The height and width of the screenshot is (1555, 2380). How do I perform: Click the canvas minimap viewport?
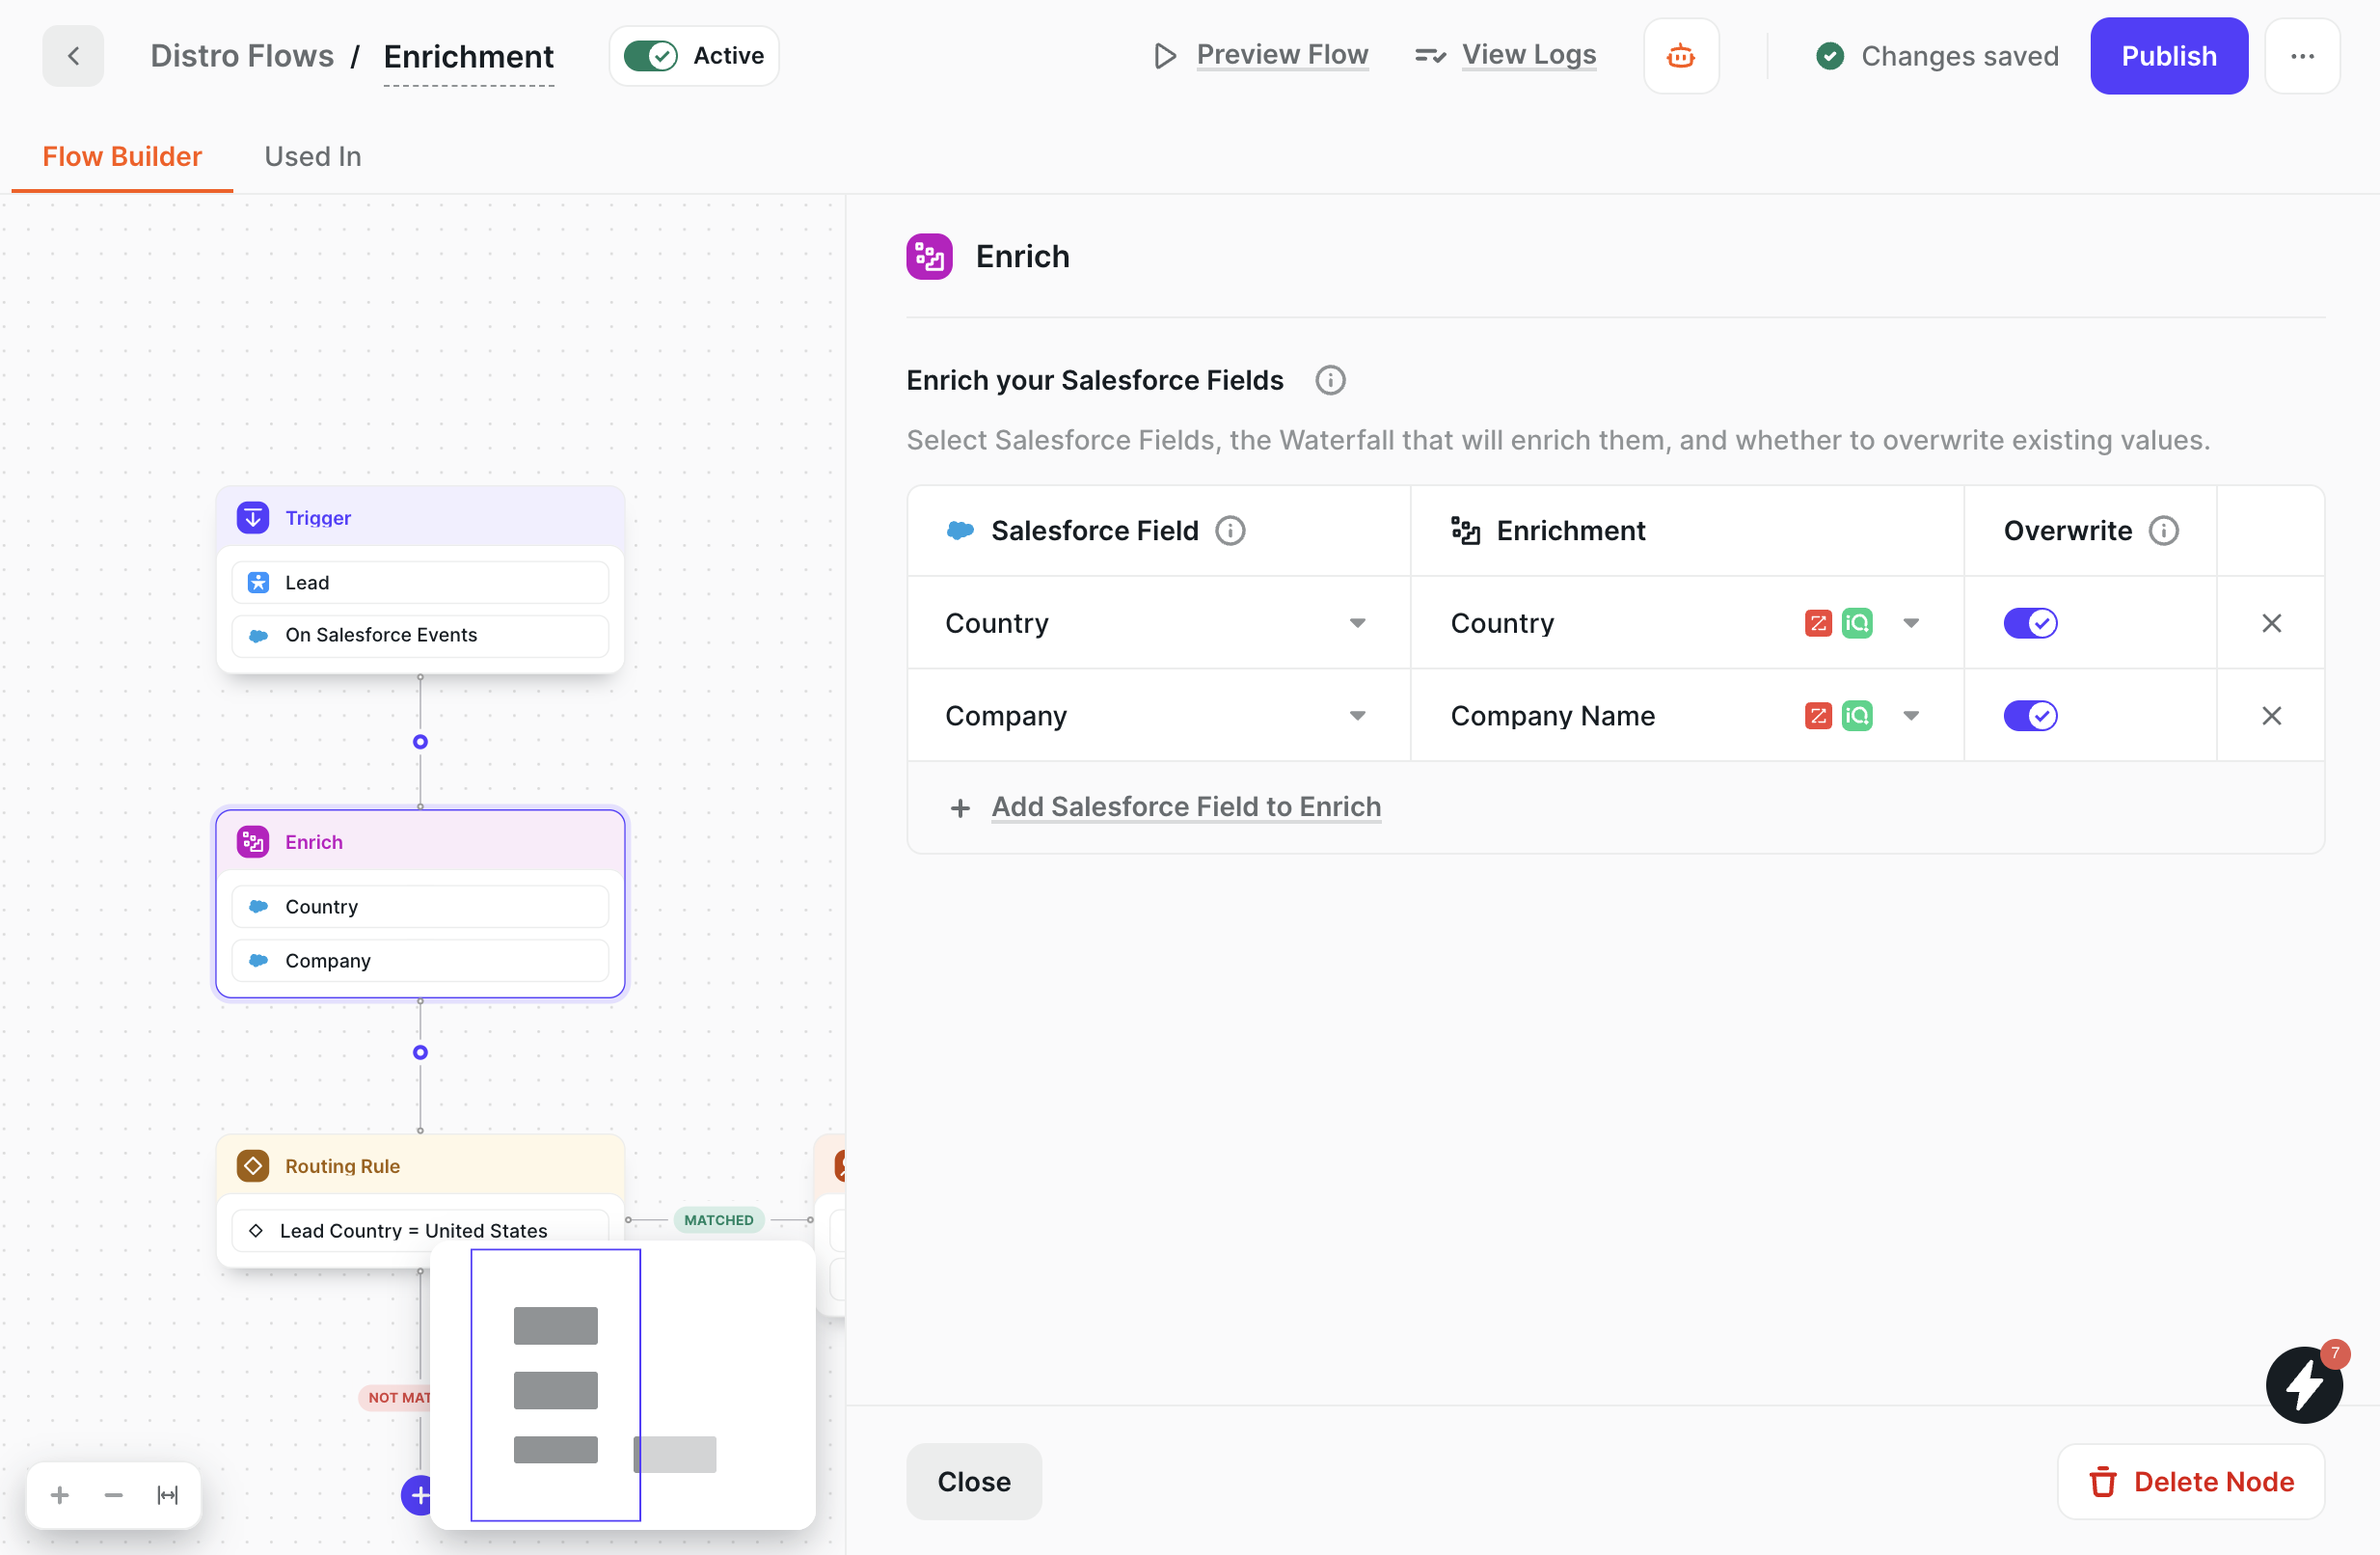[555, 1384]
